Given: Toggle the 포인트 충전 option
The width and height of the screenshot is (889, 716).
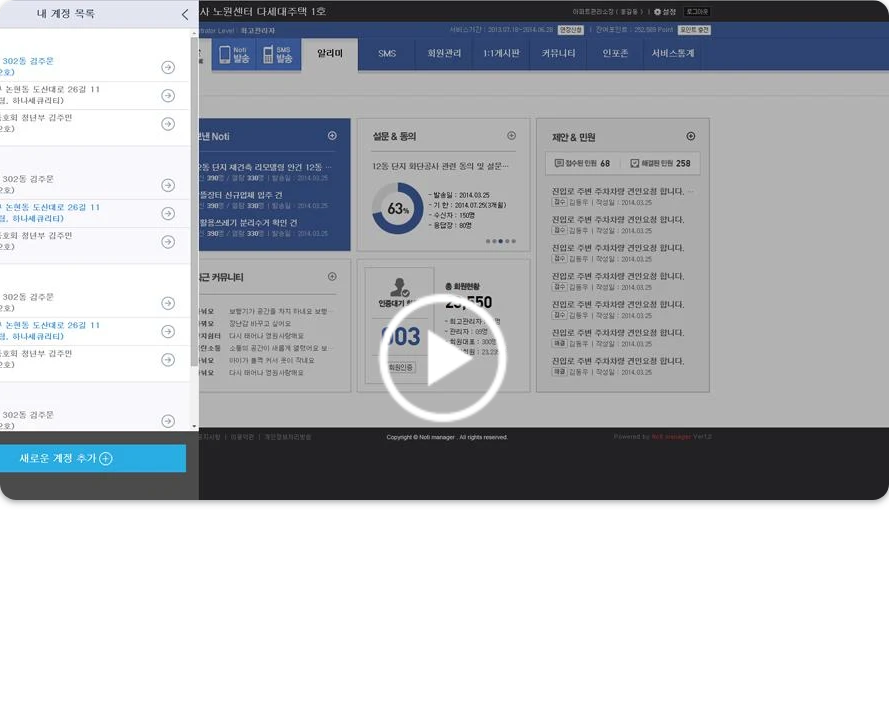Looking at the screenshot, I should tap(694, 29).
